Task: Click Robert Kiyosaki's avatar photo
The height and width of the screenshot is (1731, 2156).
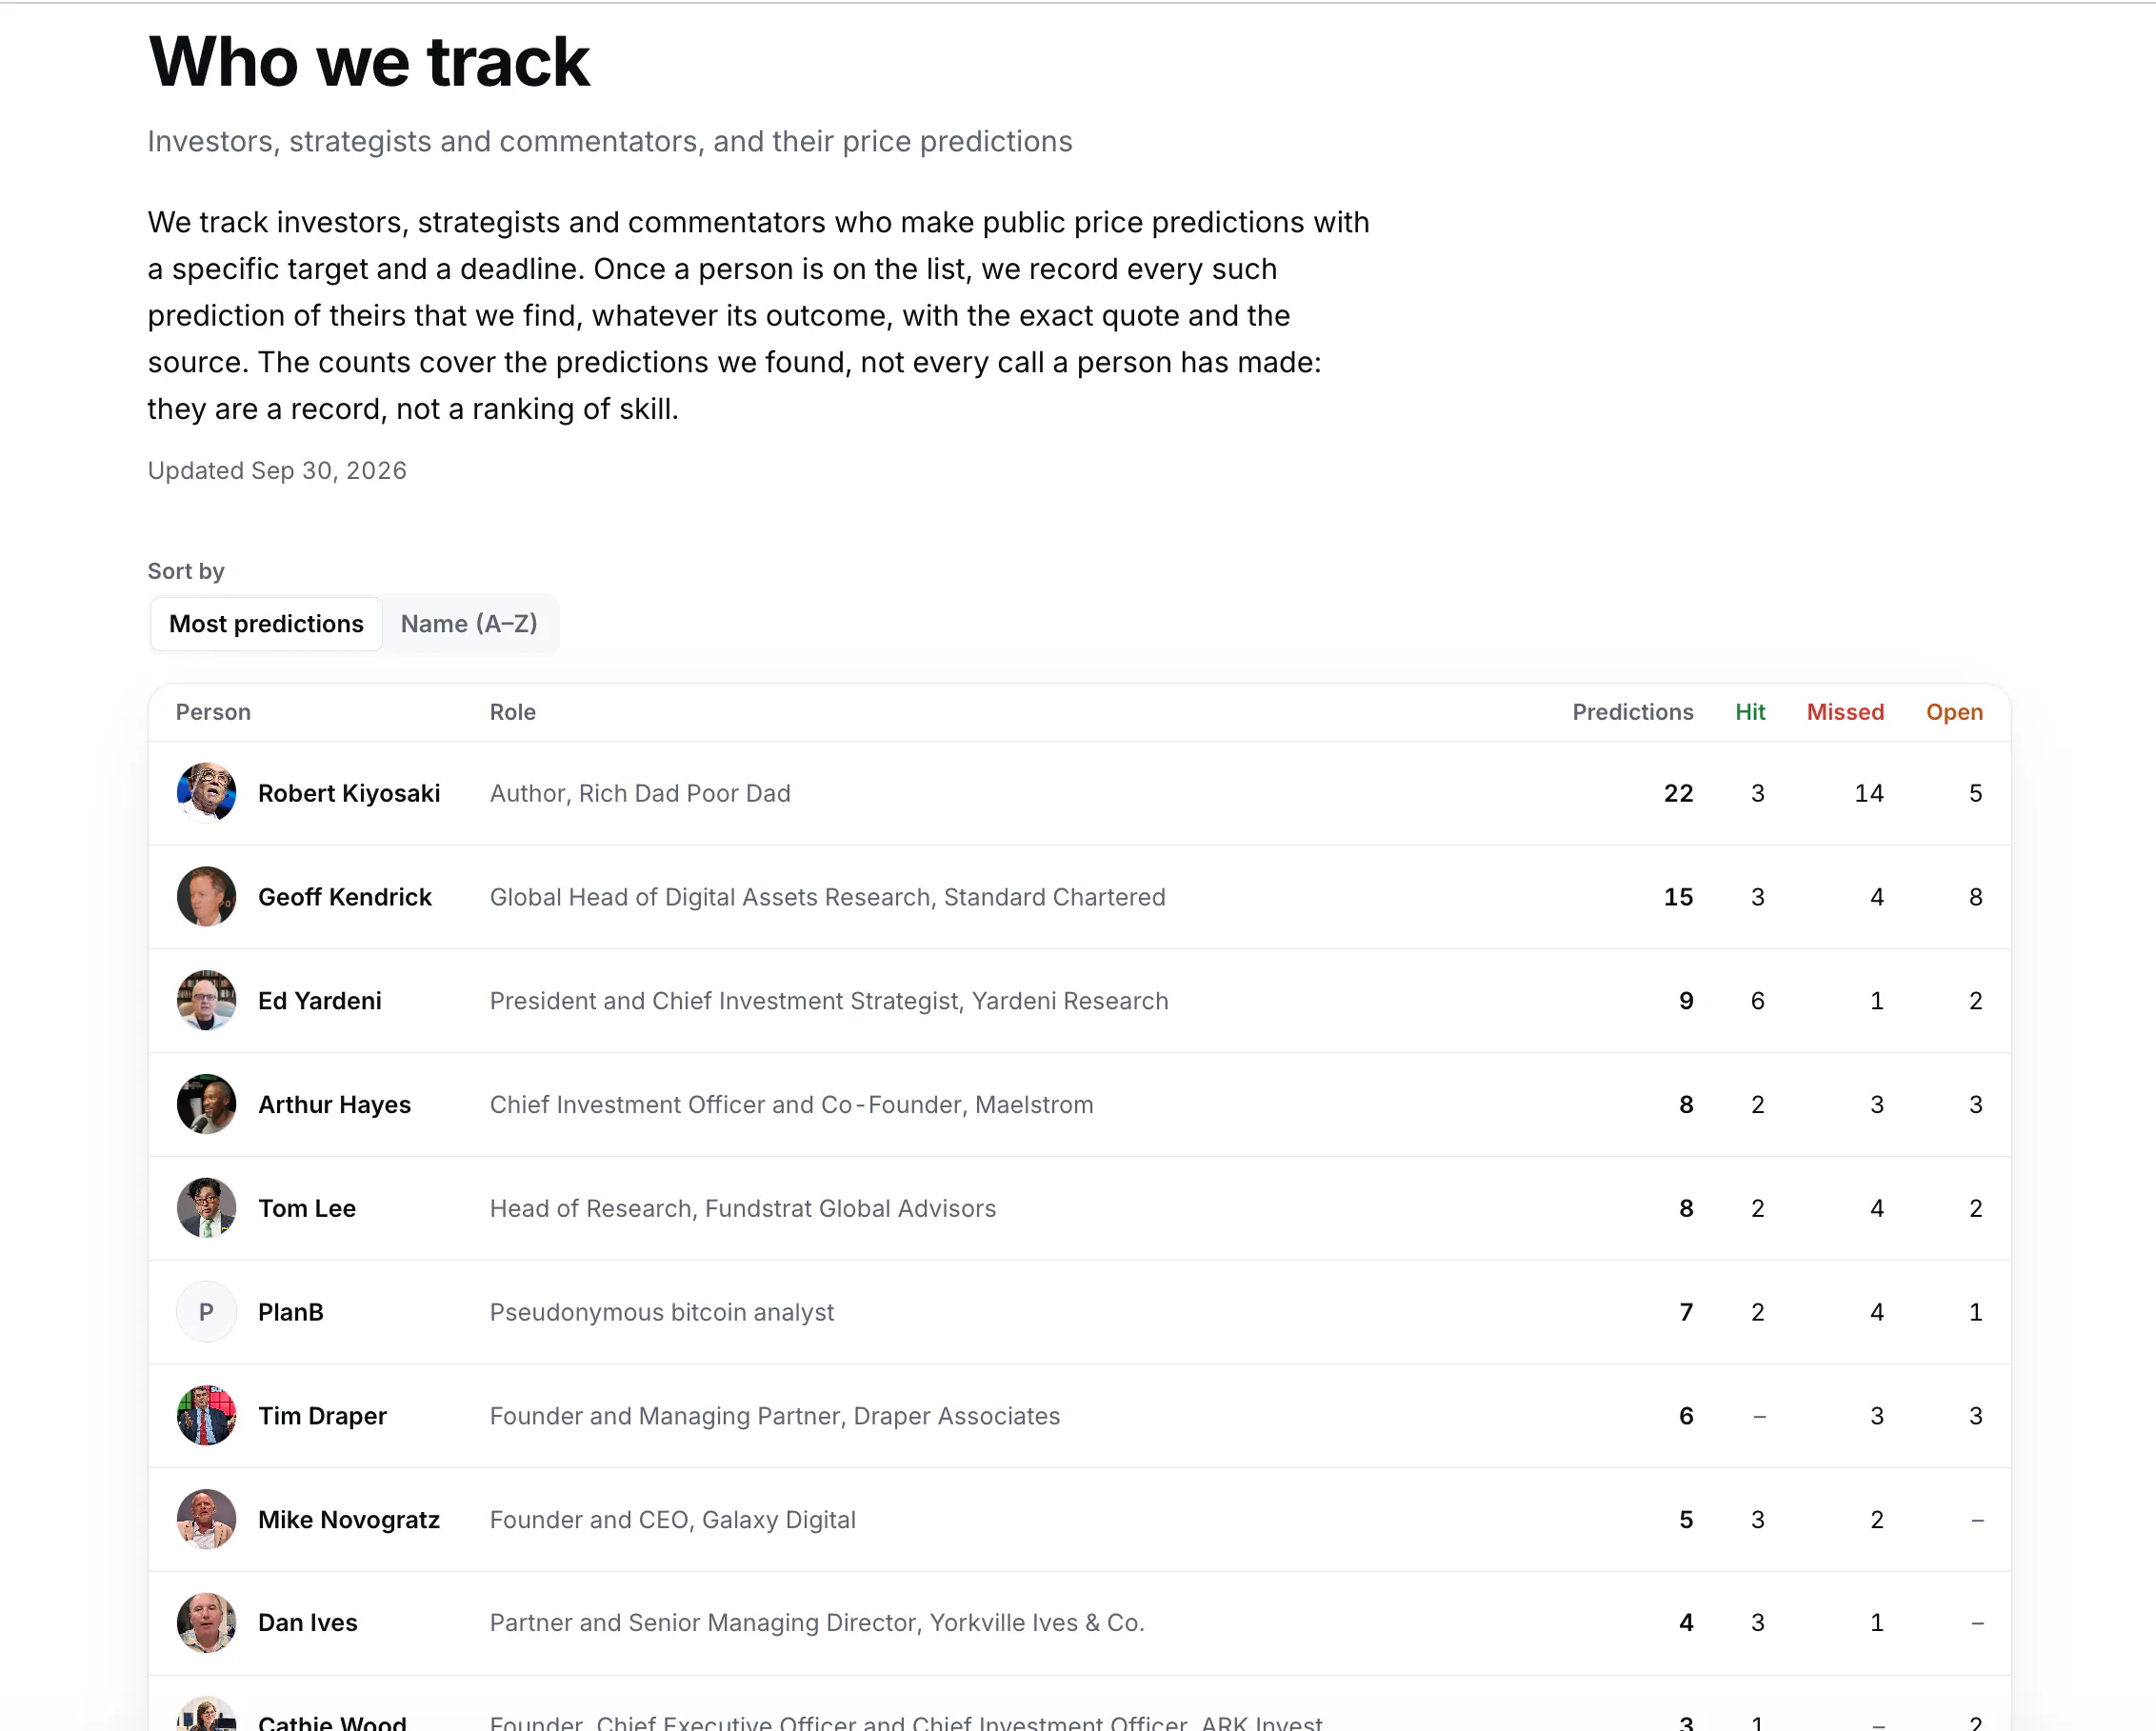Action: pos(206,793)
